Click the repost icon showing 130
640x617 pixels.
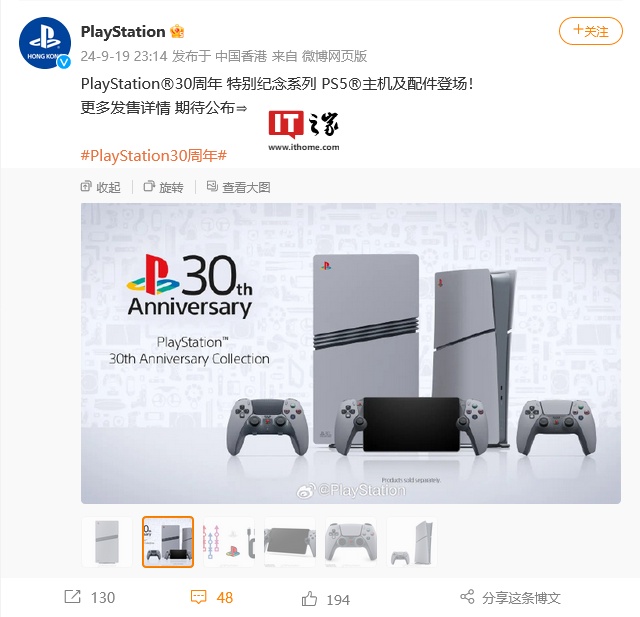tap(73, 597)
